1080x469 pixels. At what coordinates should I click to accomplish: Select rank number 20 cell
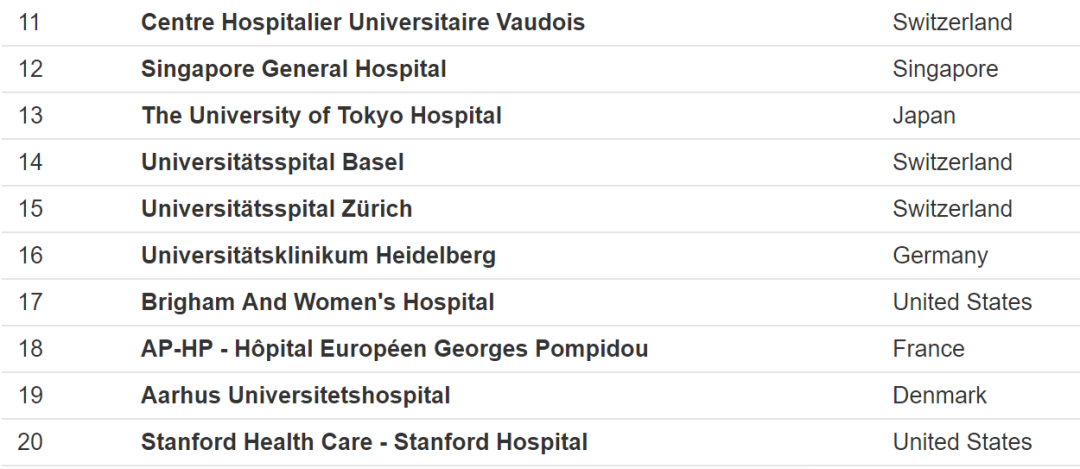[x=30, y=442]
